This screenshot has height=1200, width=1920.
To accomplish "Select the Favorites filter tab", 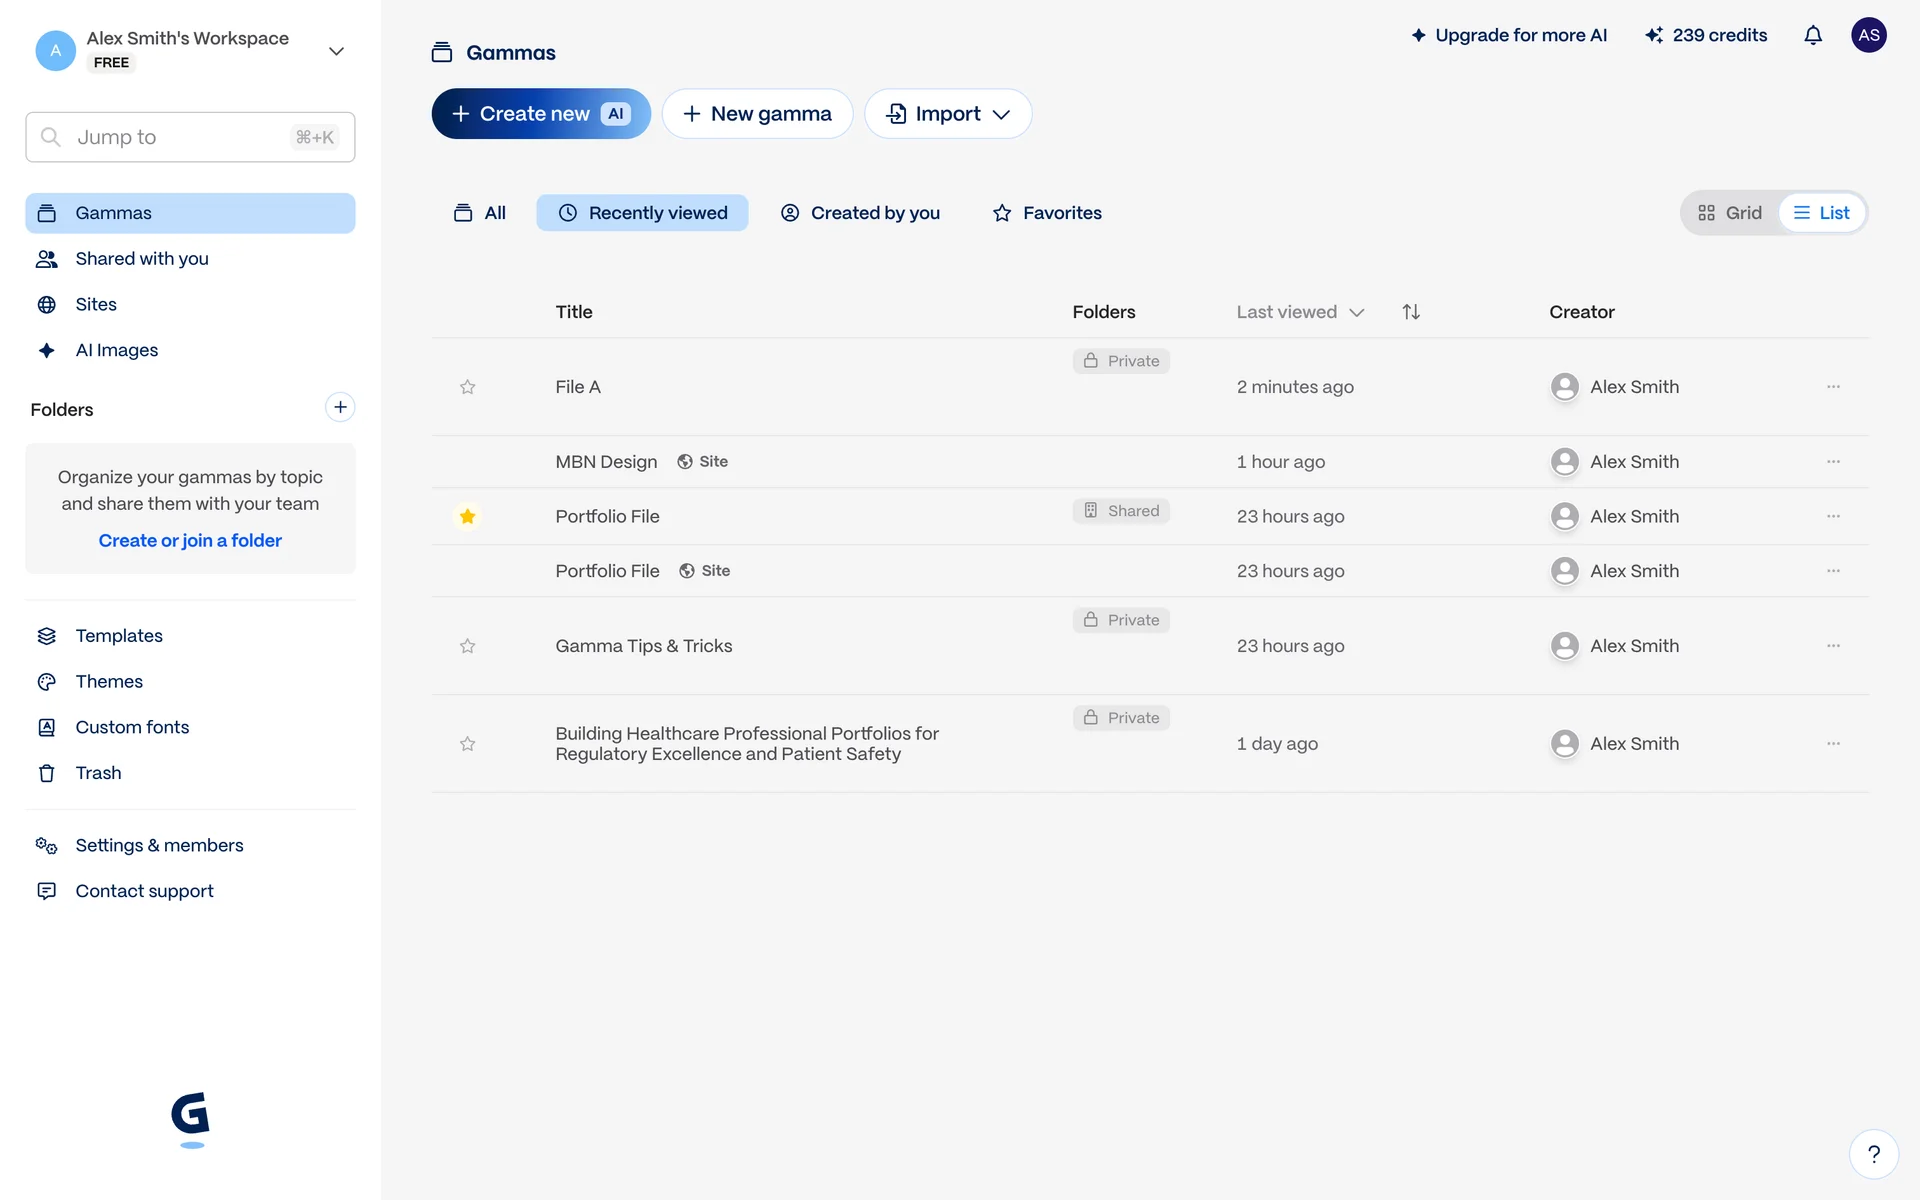I will (1047, 213).
